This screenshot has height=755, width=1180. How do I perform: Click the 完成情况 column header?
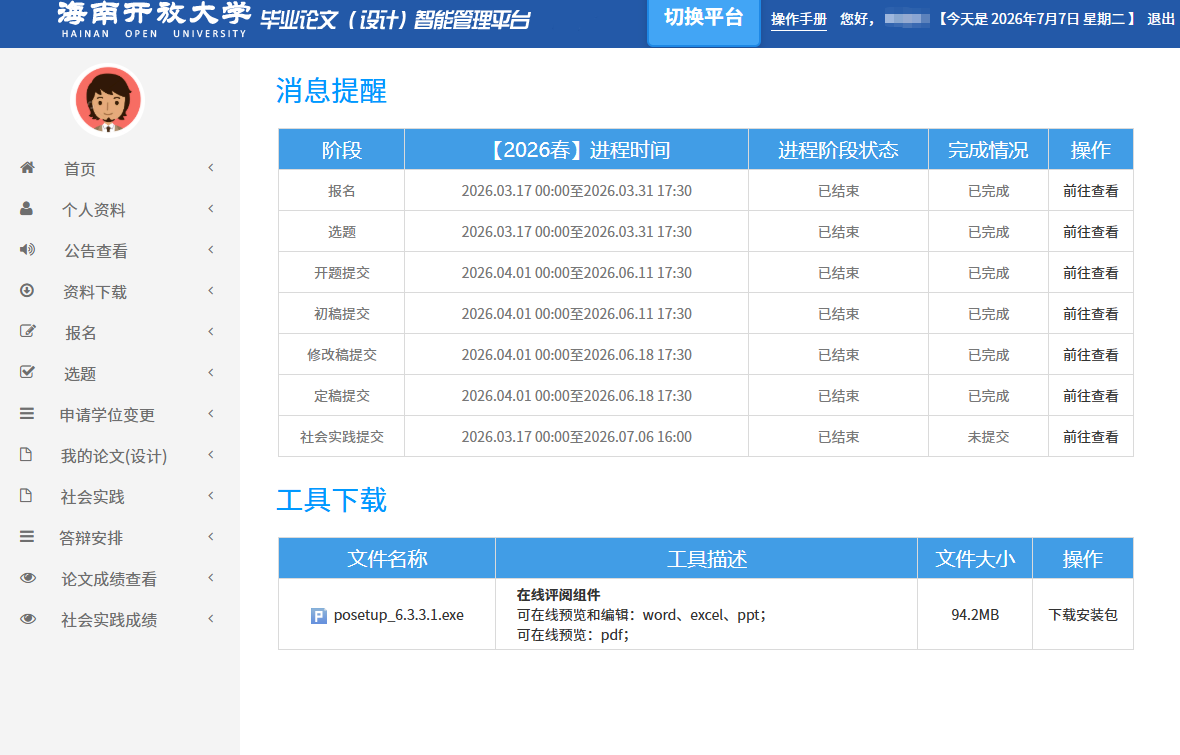(x=988, y=150)
